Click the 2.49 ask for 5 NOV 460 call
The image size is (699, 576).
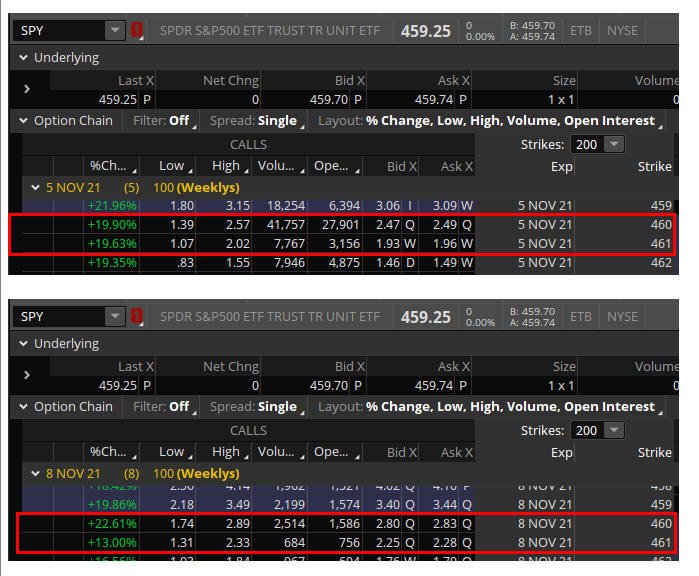click(444, 225)
